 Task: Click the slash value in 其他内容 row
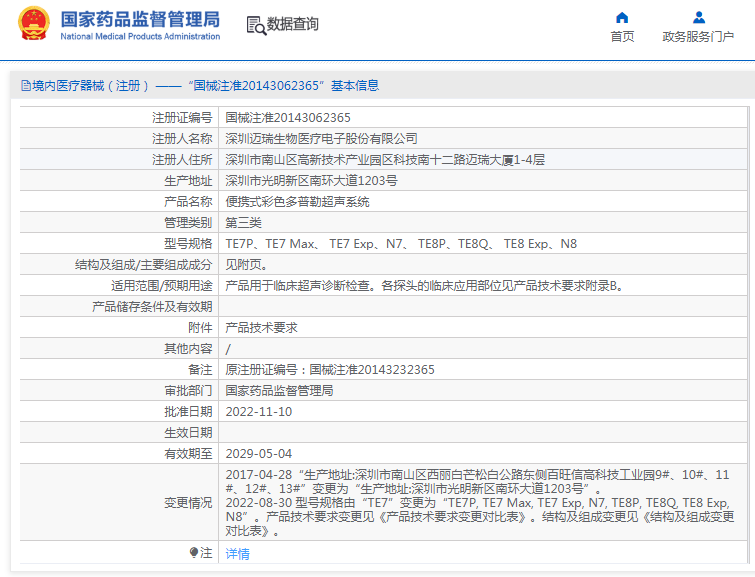tap(228, 349)
